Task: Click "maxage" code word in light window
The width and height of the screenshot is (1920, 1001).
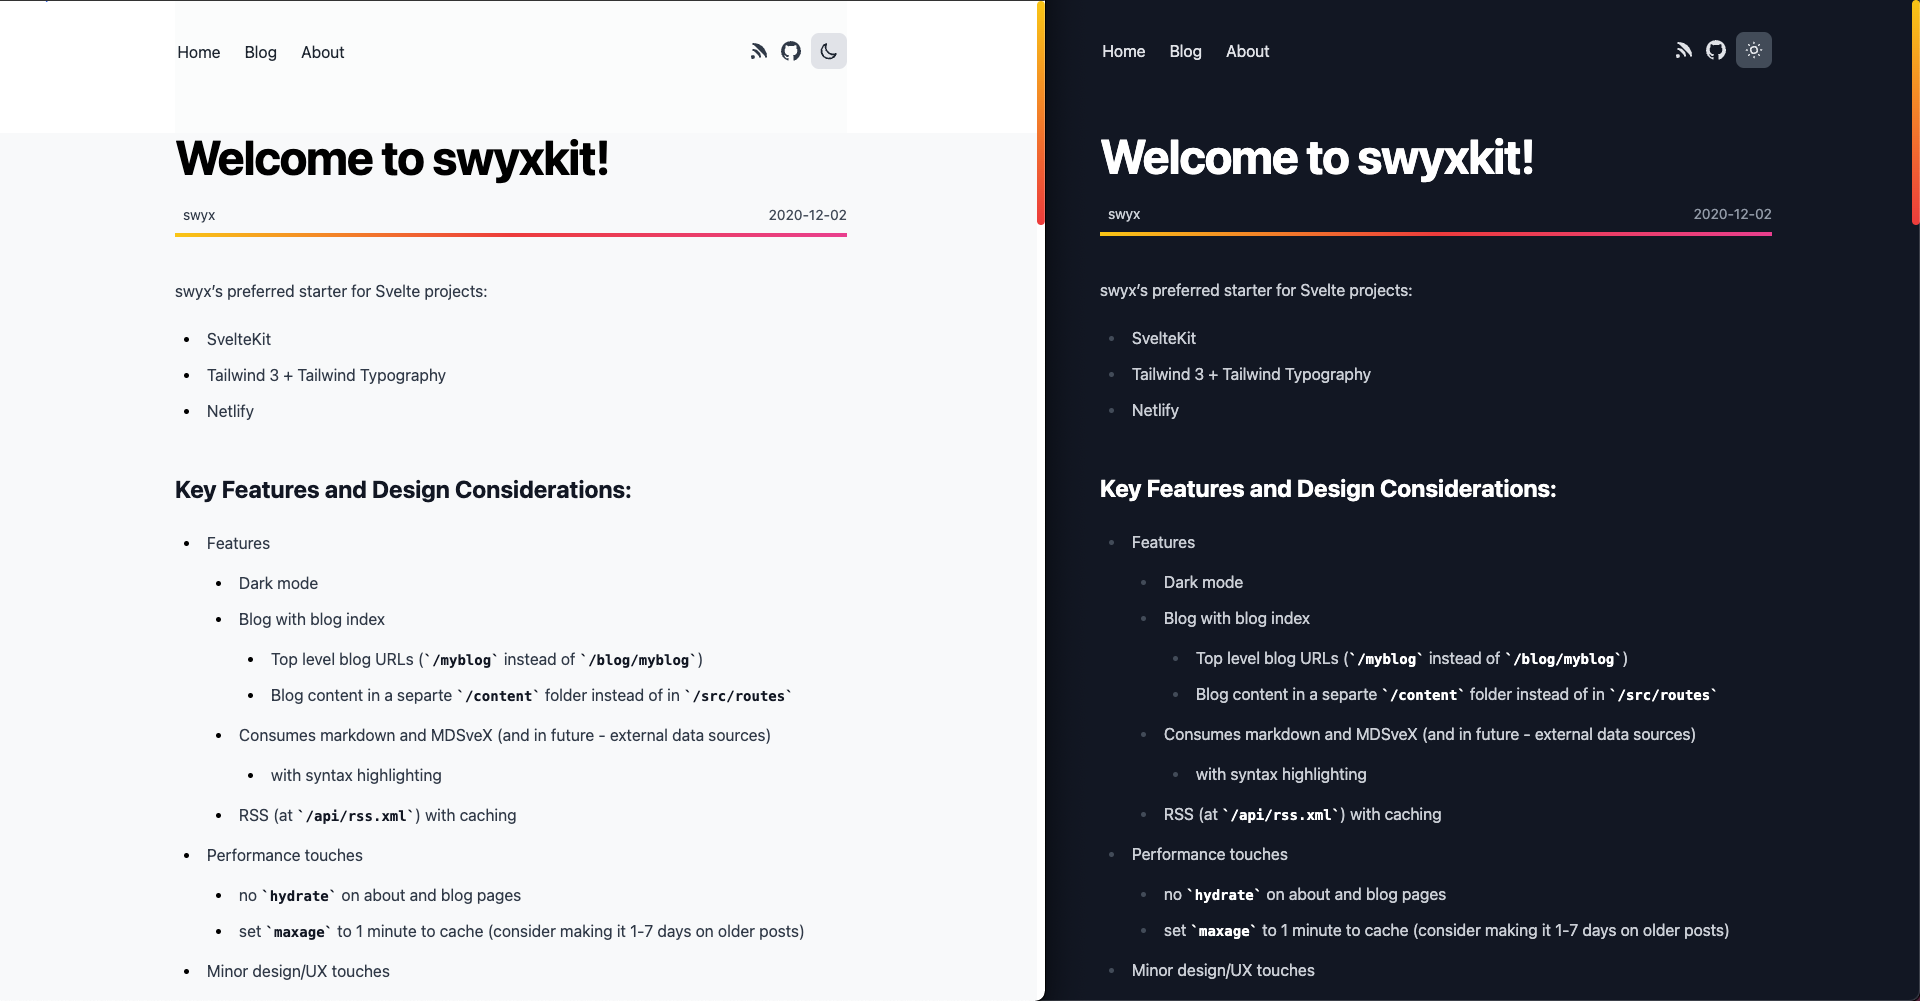Action: (299, 932)
